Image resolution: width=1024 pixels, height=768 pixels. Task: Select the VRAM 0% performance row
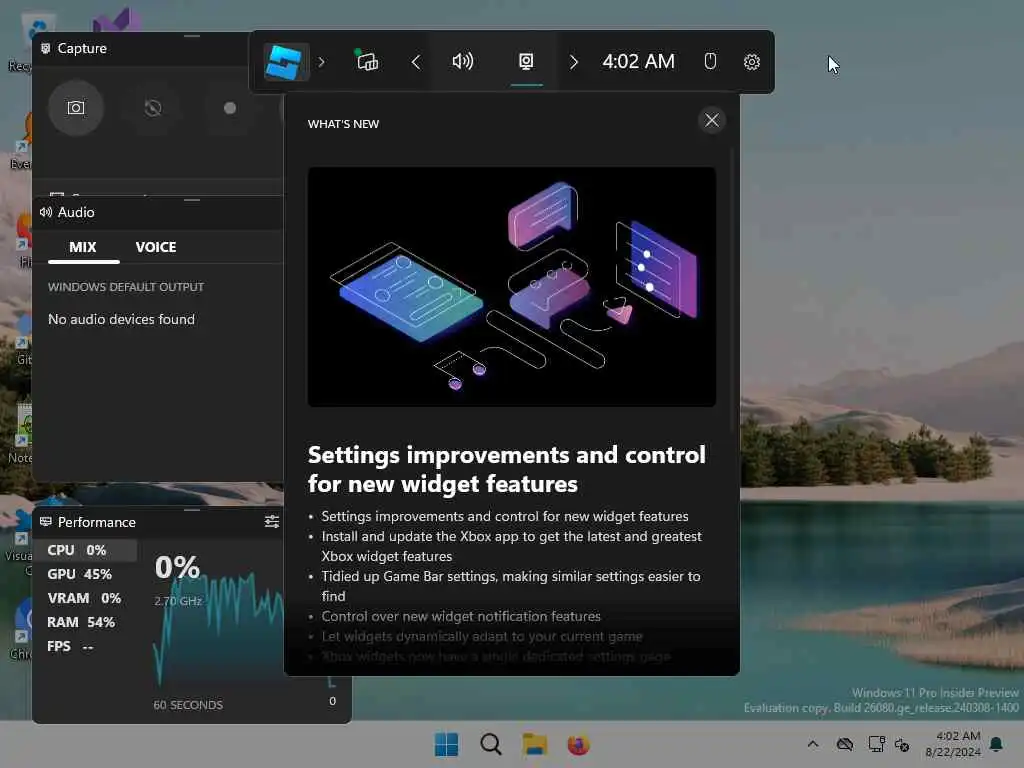85,598
